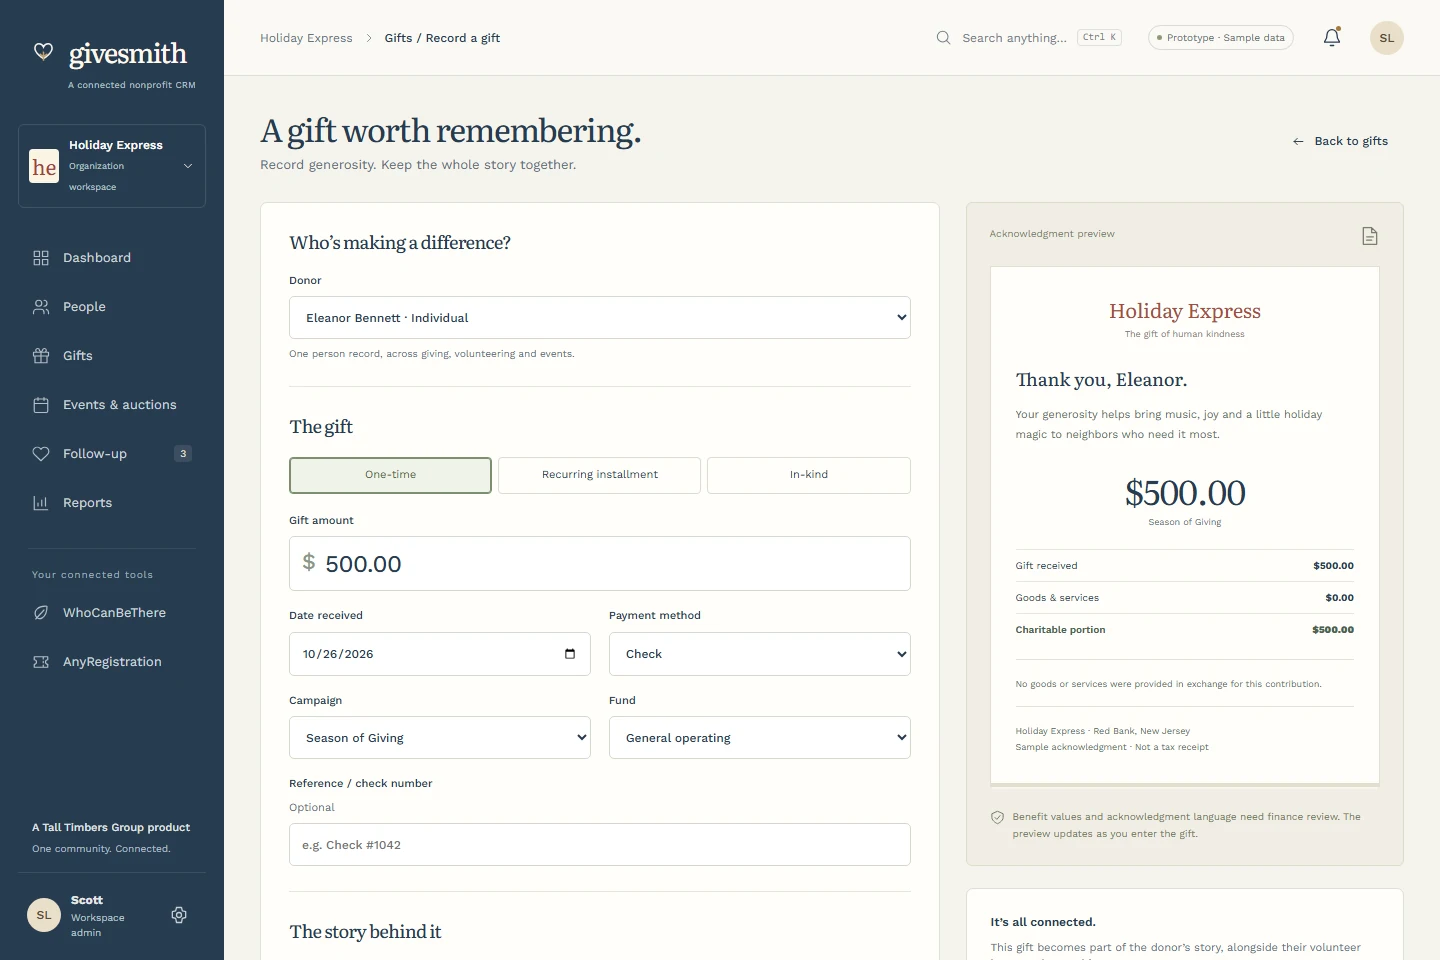Image resolution: width=1440 pixels, height=960 pixels.
Task: Open the Dashboard grid icon
Action: (x=41, y=258)
